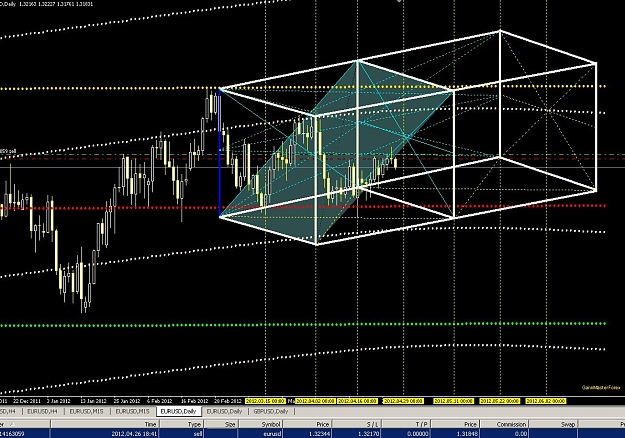Click the Commission column header

(x=504, y=424)
